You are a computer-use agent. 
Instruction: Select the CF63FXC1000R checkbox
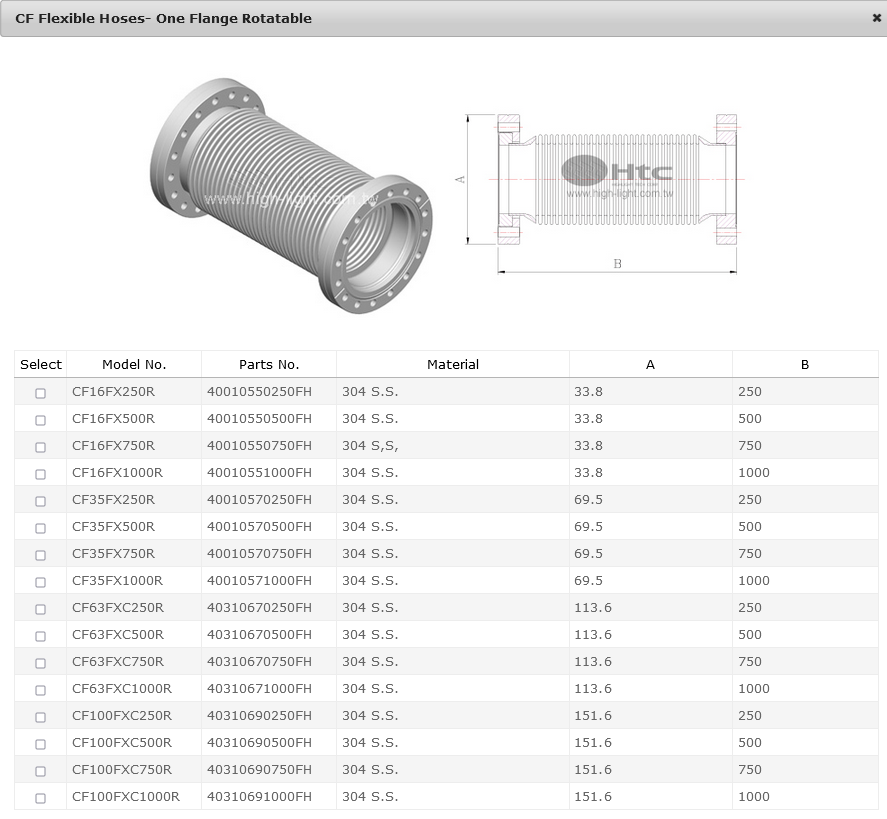41,690
